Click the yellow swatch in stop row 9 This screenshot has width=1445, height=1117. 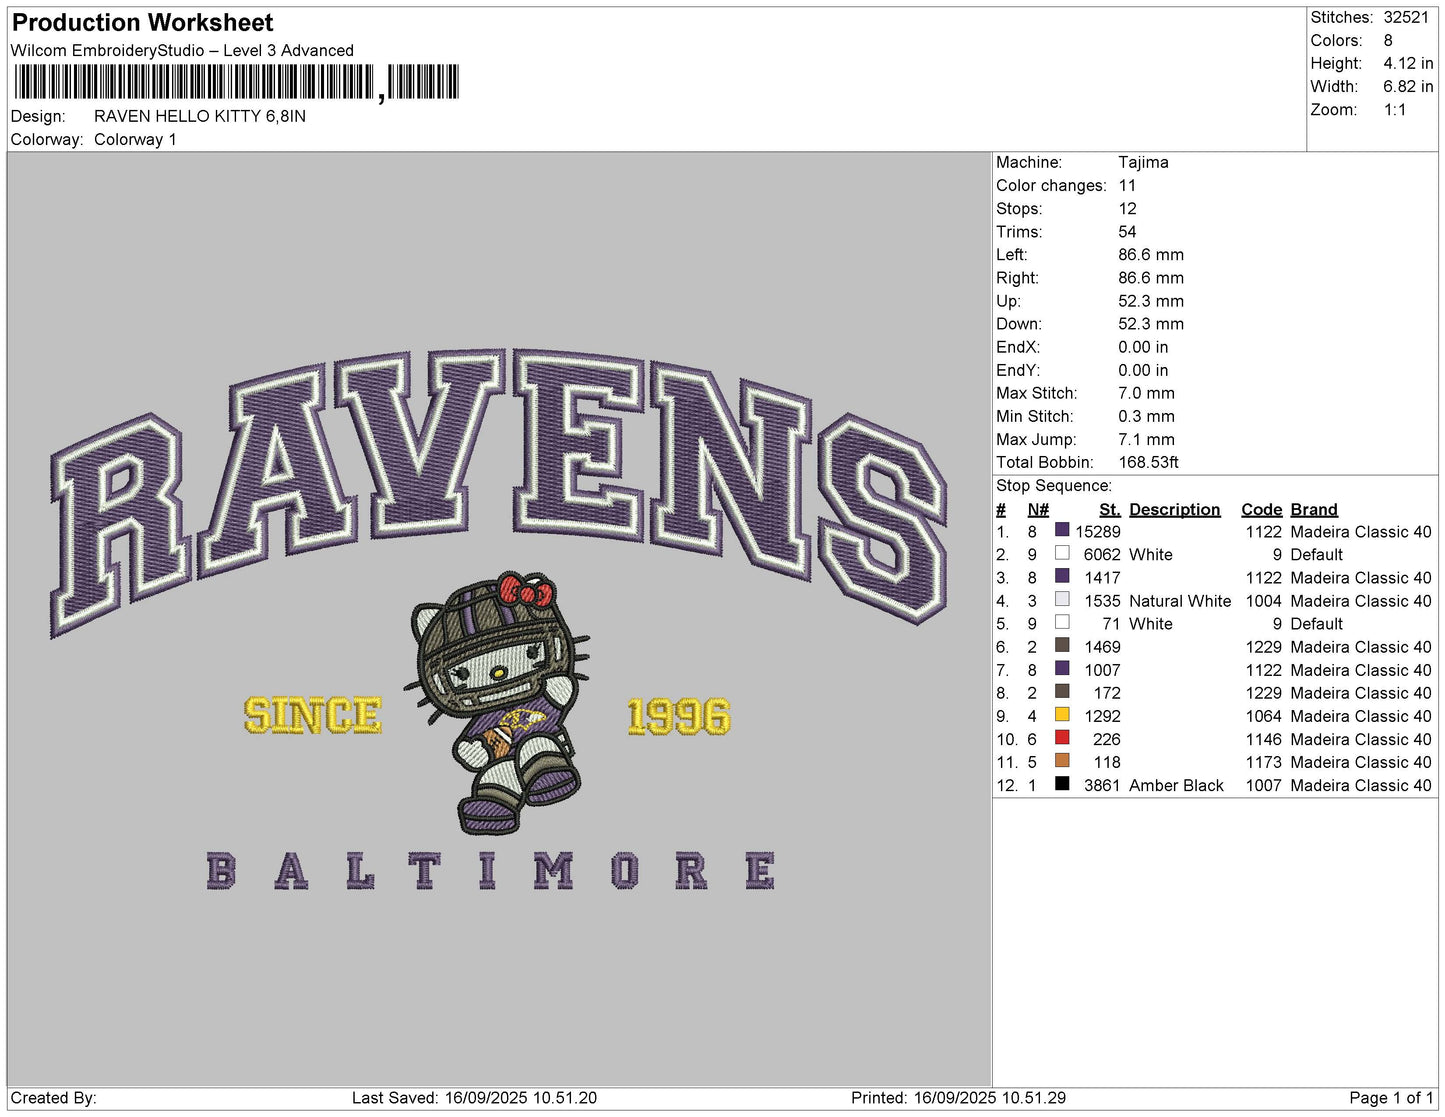[1062, 715]
